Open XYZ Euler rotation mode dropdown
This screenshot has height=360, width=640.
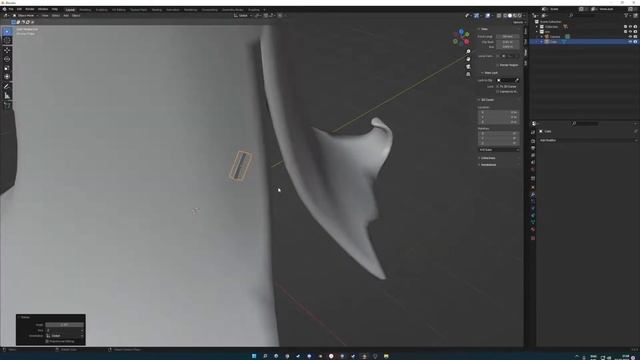[x=498, y=150]
